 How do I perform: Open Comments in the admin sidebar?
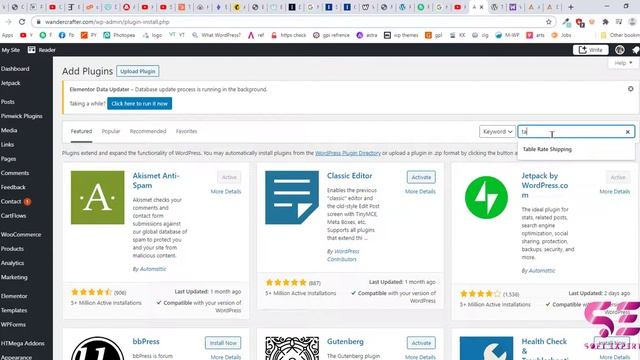tap(15, 173)
